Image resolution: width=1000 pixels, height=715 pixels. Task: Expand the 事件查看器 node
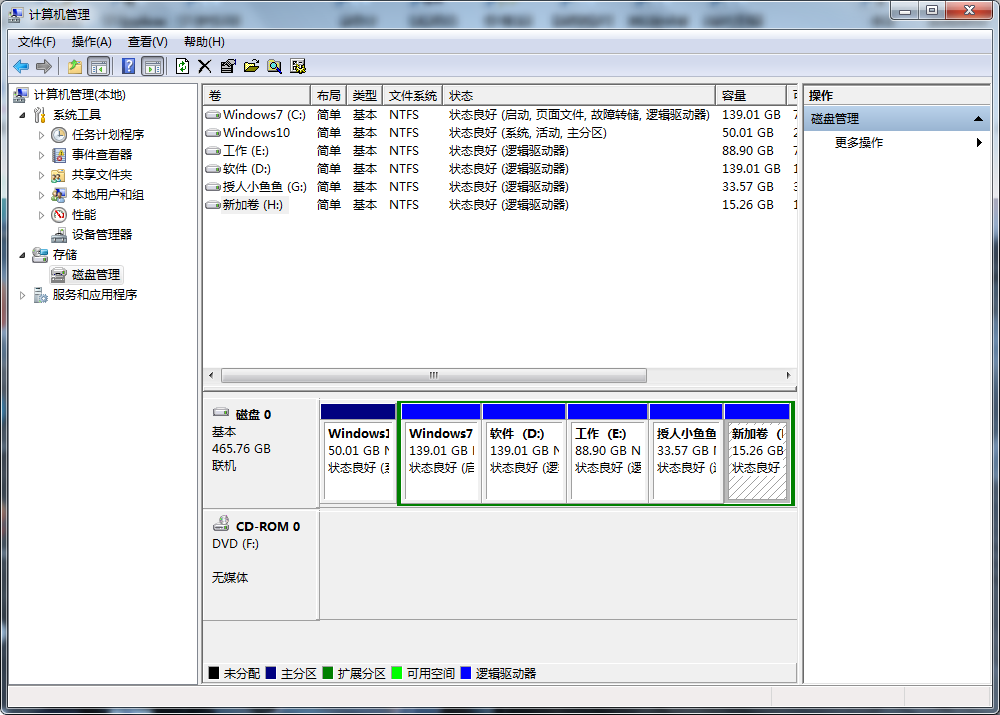41,155
